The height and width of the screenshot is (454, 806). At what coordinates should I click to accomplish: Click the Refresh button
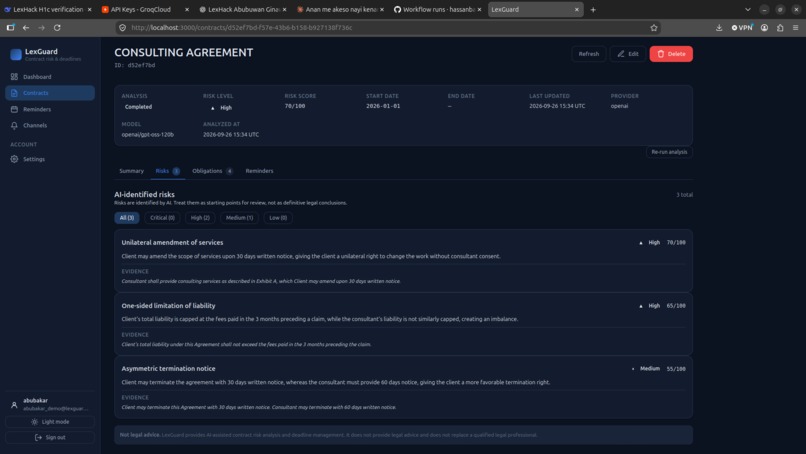pyautogui.click(x=589, y=54)
